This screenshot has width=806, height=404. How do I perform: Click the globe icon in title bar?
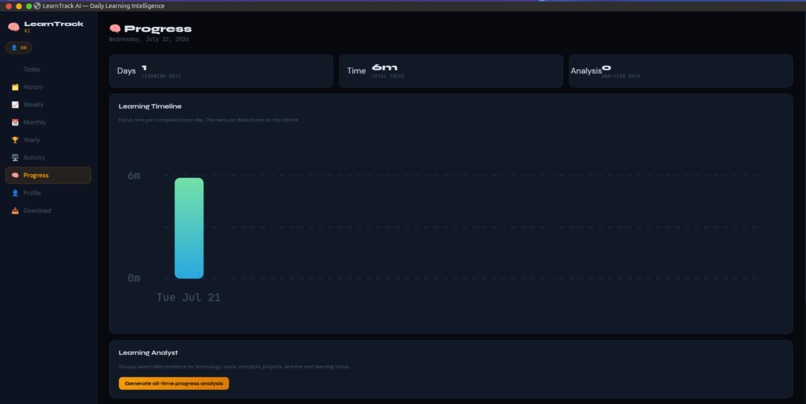click(x=37, y=6)
